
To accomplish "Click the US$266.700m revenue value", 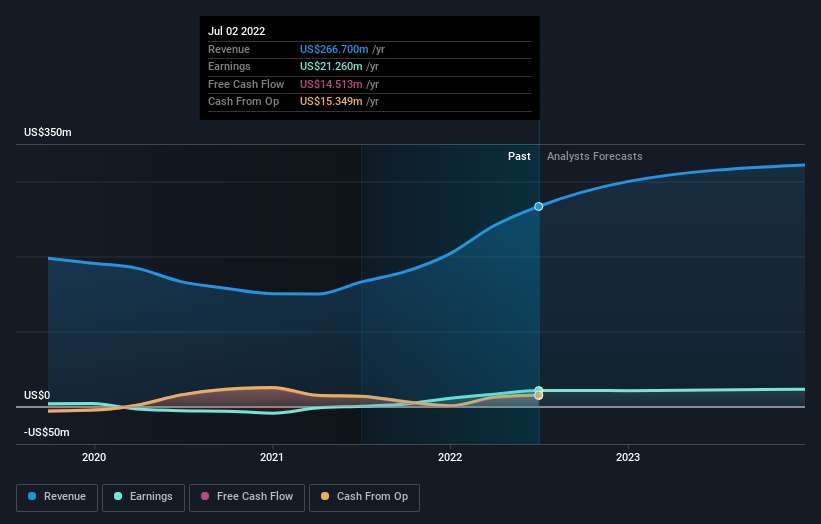I will tap(334, 49).
